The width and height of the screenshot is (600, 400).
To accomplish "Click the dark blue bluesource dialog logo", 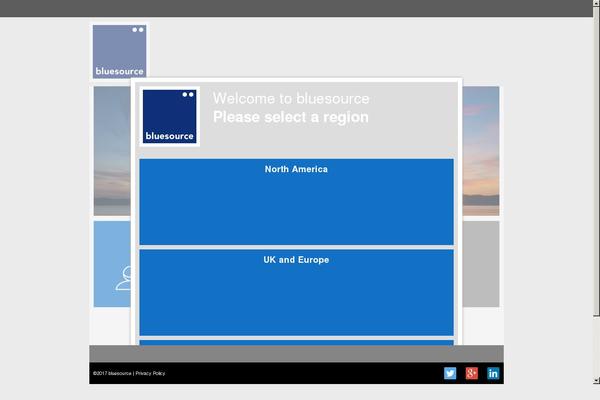I will click(x=170, y=116).
